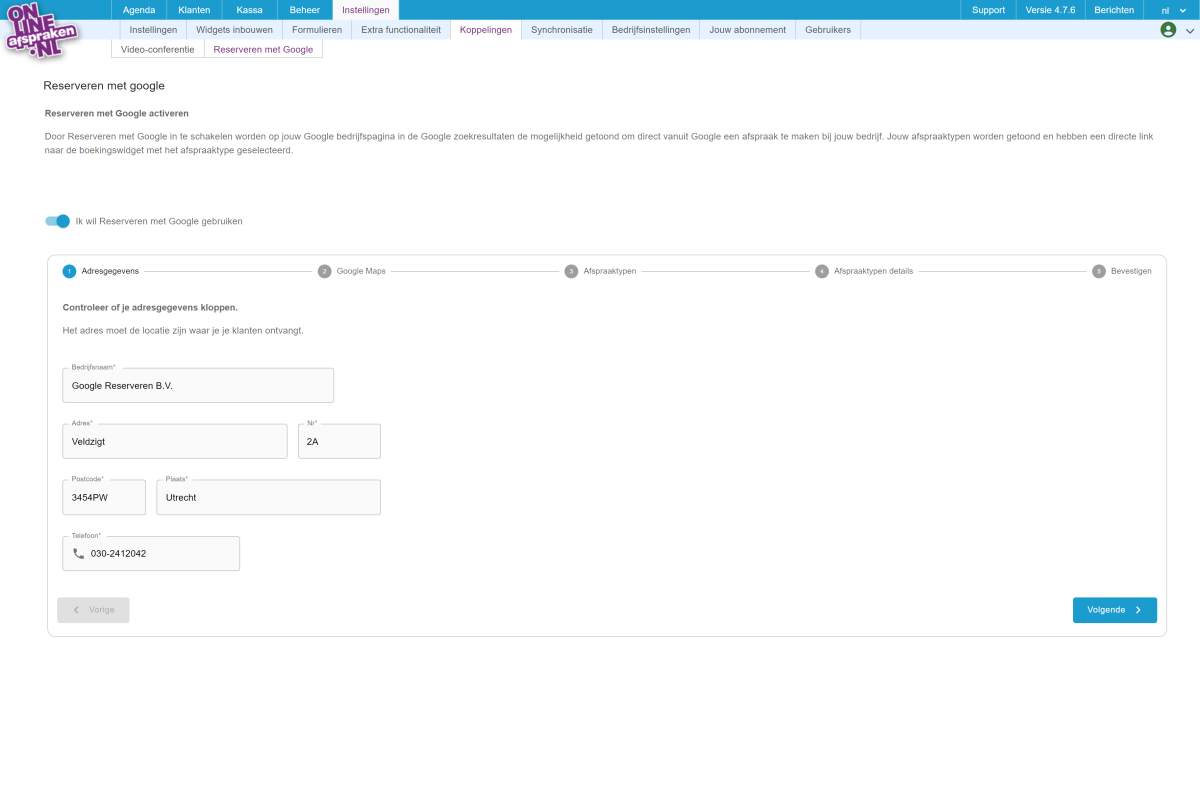Select Reserveren met Google tab
The width and height of the screenshot is (1200, 806).
click(x=263, y=49)
